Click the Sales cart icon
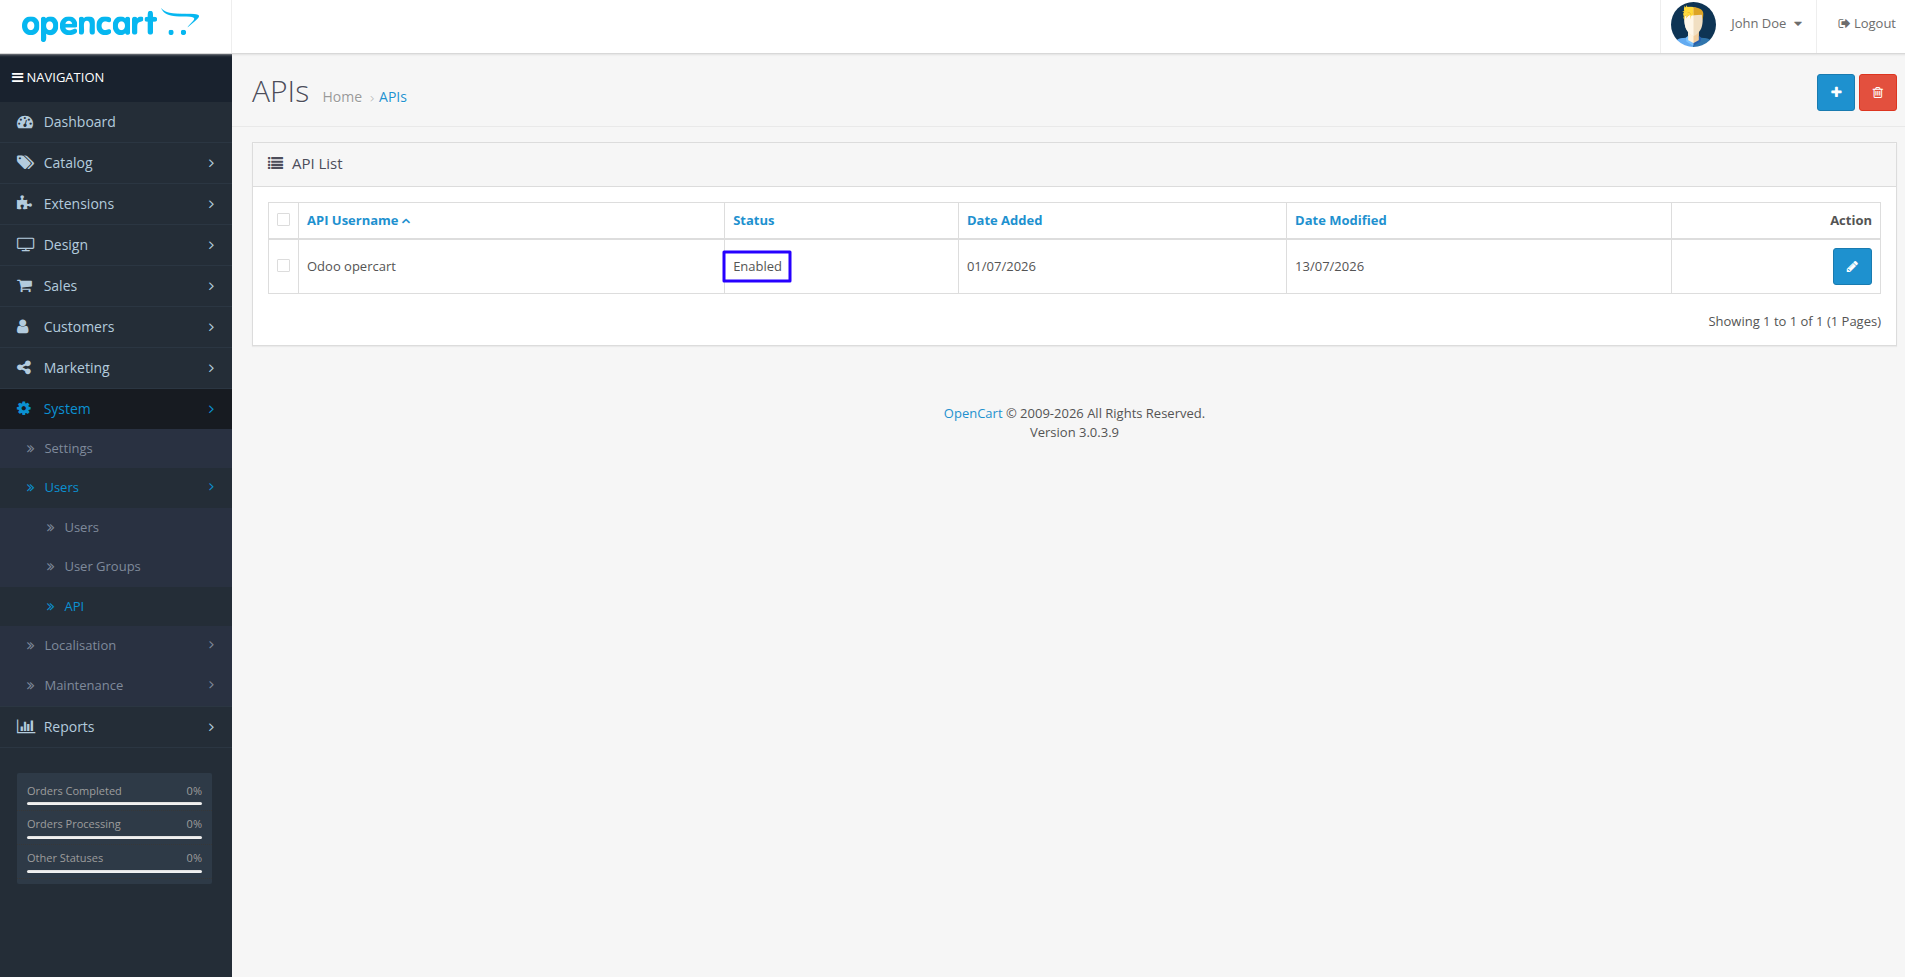The width and height of the screenshot is (1905, 977). [25, 286]
